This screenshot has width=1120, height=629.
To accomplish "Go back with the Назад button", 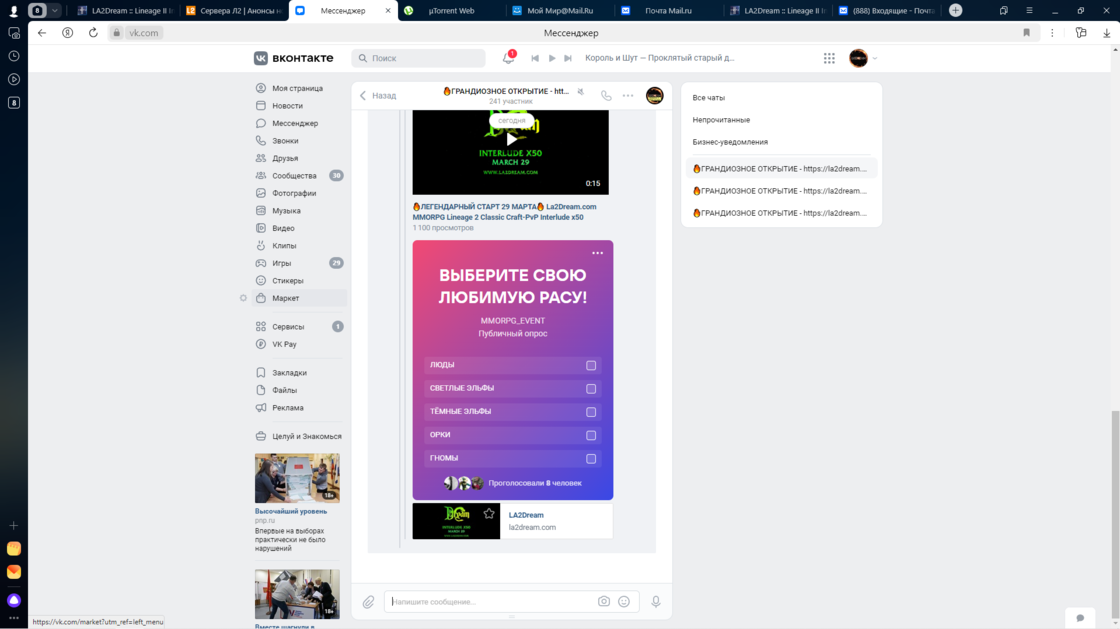I will pos(377,96).
